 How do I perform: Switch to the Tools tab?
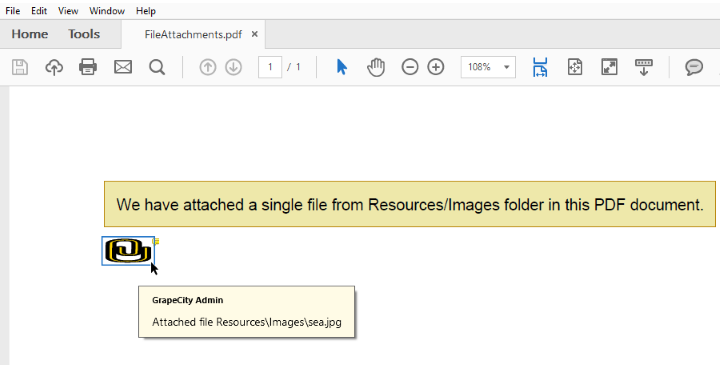click(84, 34)
